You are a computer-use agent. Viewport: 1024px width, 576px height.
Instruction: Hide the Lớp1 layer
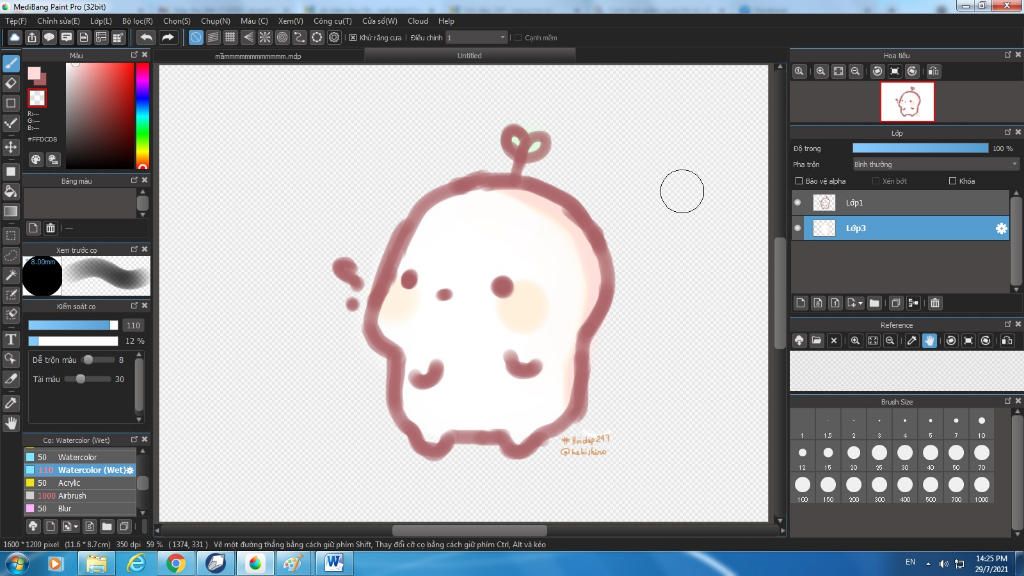coord(797,202)
